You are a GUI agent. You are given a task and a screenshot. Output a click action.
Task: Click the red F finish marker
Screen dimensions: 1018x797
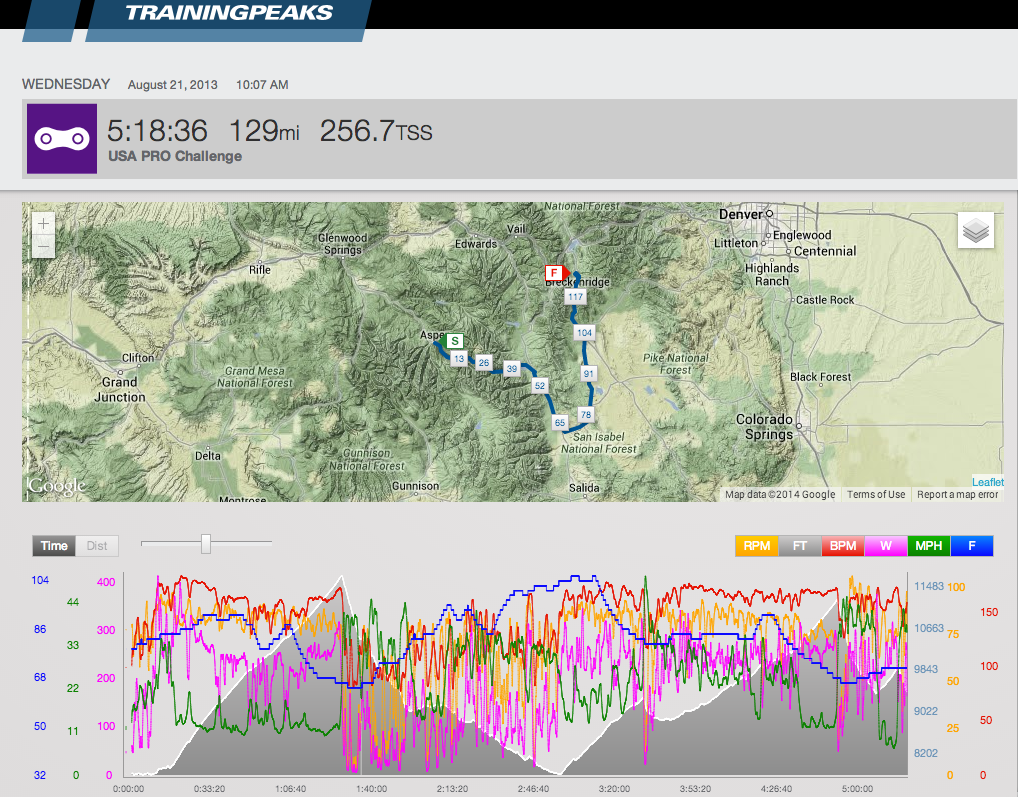(556, 273)
